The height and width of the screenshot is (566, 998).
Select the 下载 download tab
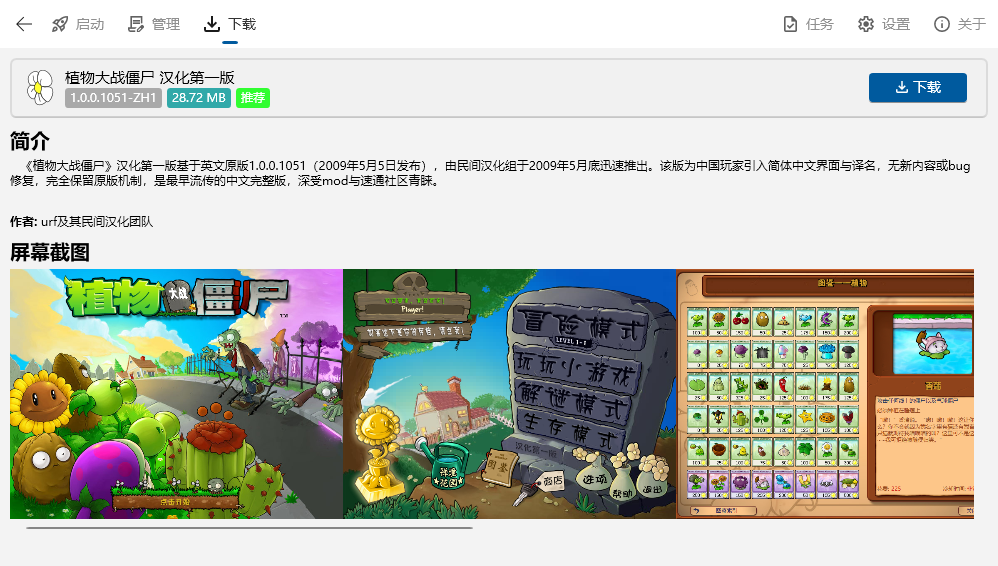[230, 24]
